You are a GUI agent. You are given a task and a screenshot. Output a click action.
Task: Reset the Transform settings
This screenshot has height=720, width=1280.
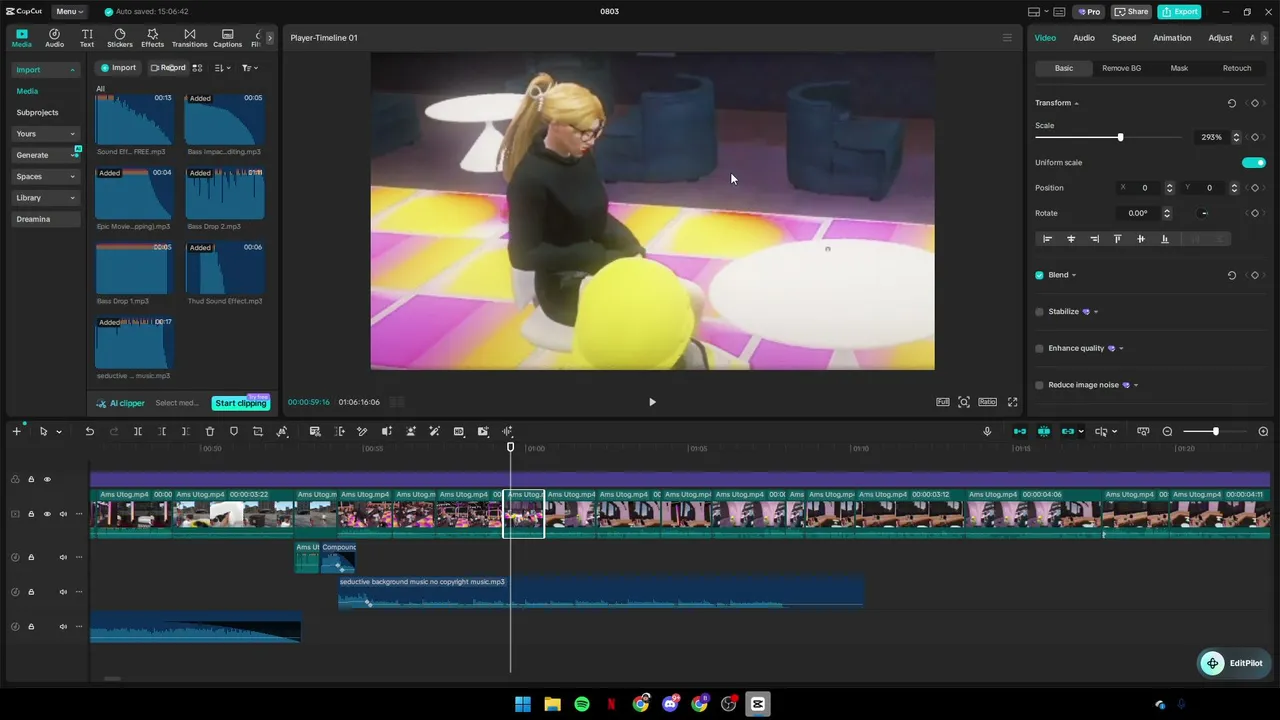[1231, 103]
